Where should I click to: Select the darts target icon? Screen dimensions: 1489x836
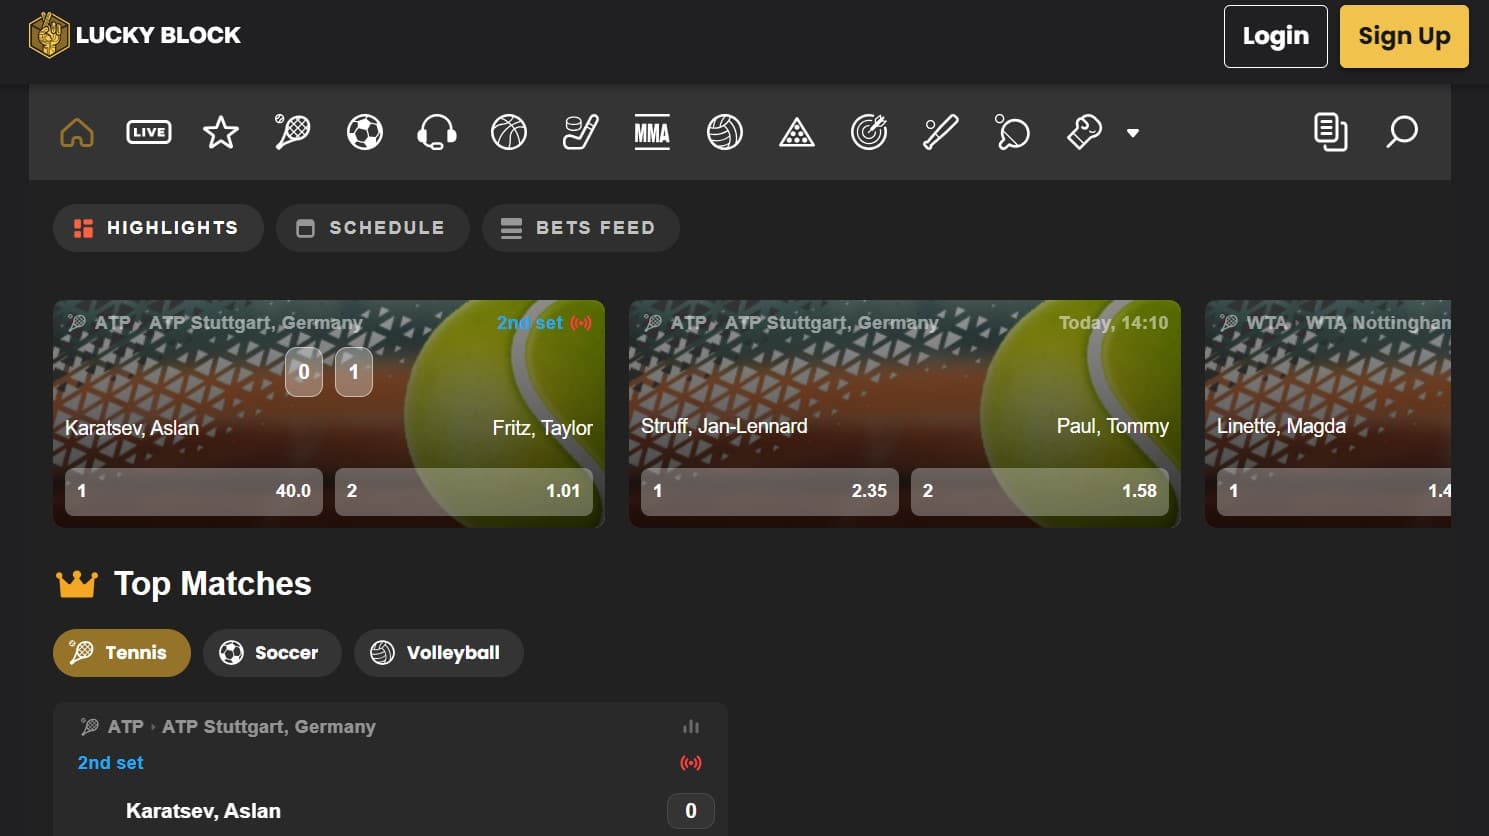click(869, 132)
